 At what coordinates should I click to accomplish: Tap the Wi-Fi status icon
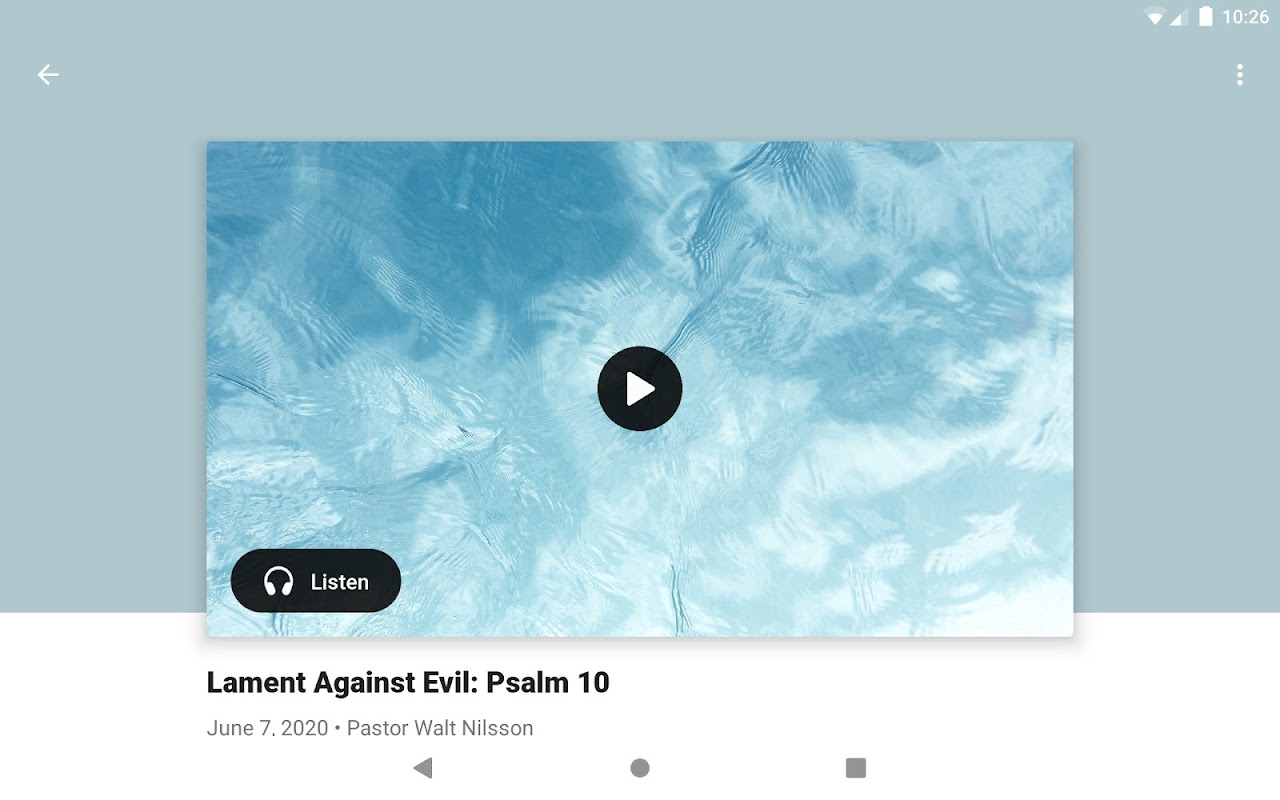click(x=1155, y=17)
